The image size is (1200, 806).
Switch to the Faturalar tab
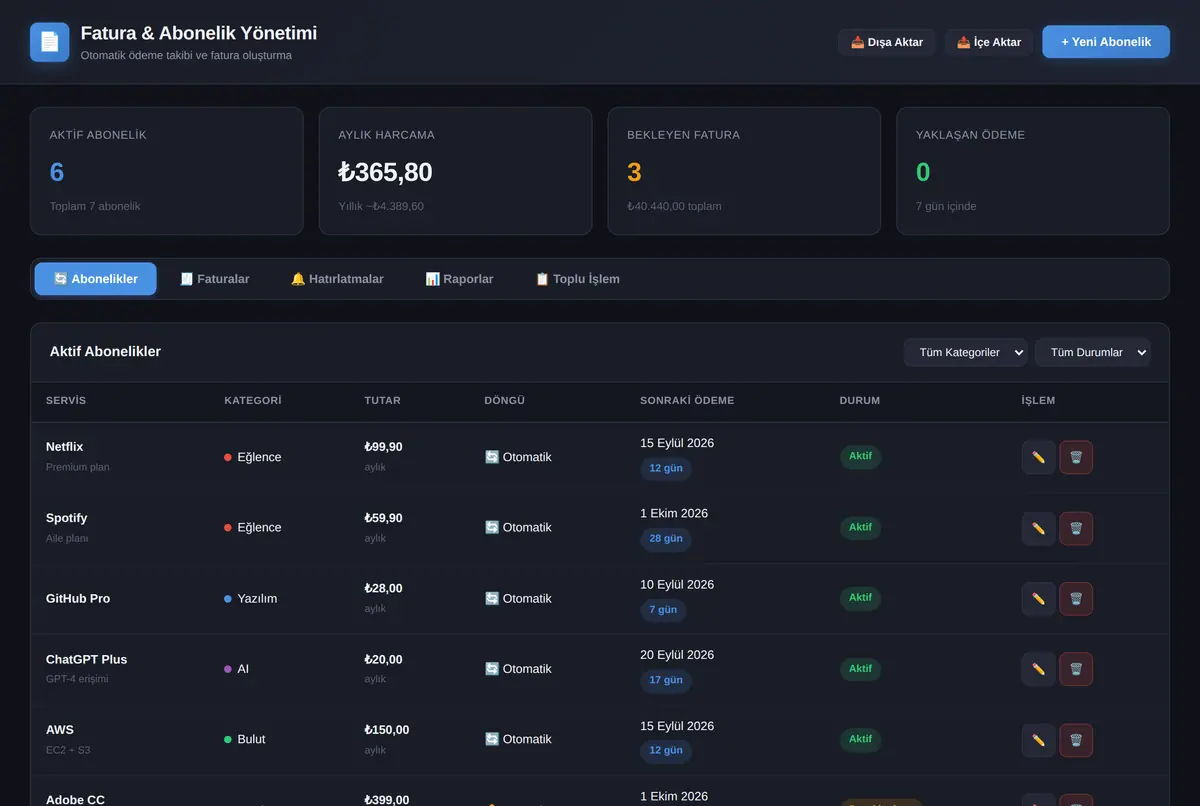214,279
